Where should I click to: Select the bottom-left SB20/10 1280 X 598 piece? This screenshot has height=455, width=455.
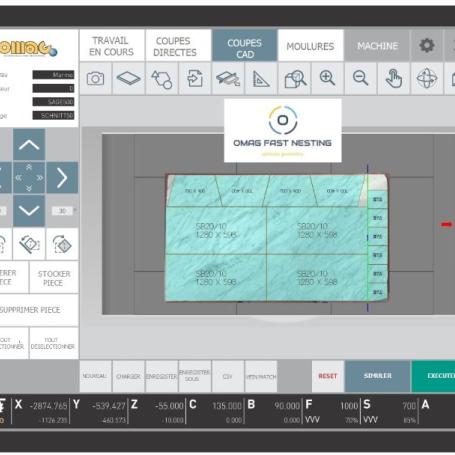pos(216,278)
